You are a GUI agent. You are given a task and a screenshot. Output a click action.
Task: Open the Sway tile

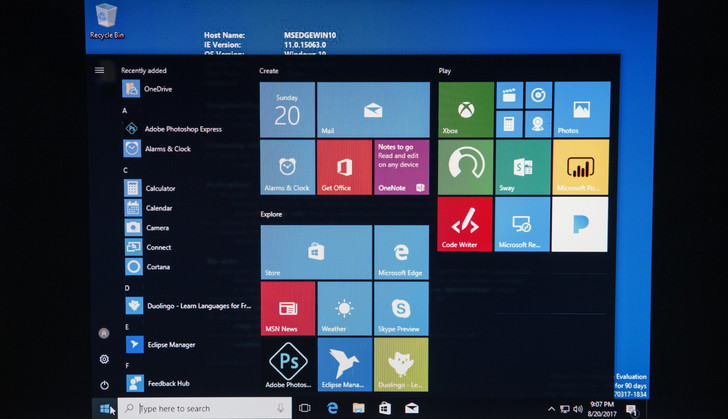[x=522, y=166]
